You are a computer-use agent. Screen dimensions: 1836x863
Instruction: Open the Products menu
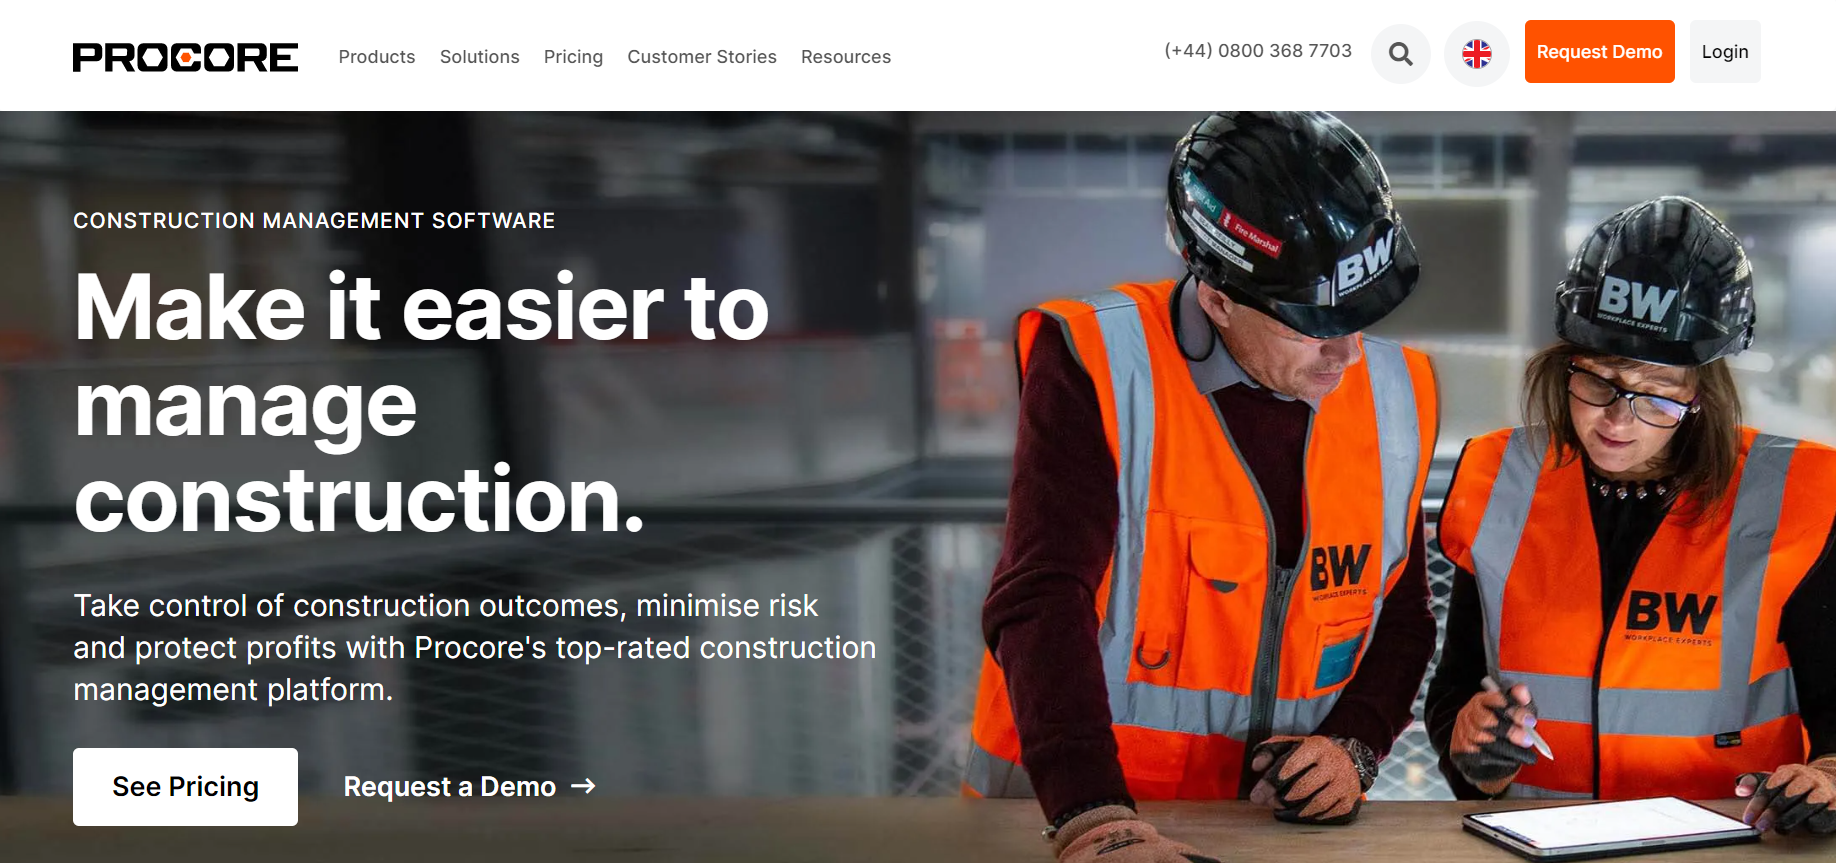377,57
